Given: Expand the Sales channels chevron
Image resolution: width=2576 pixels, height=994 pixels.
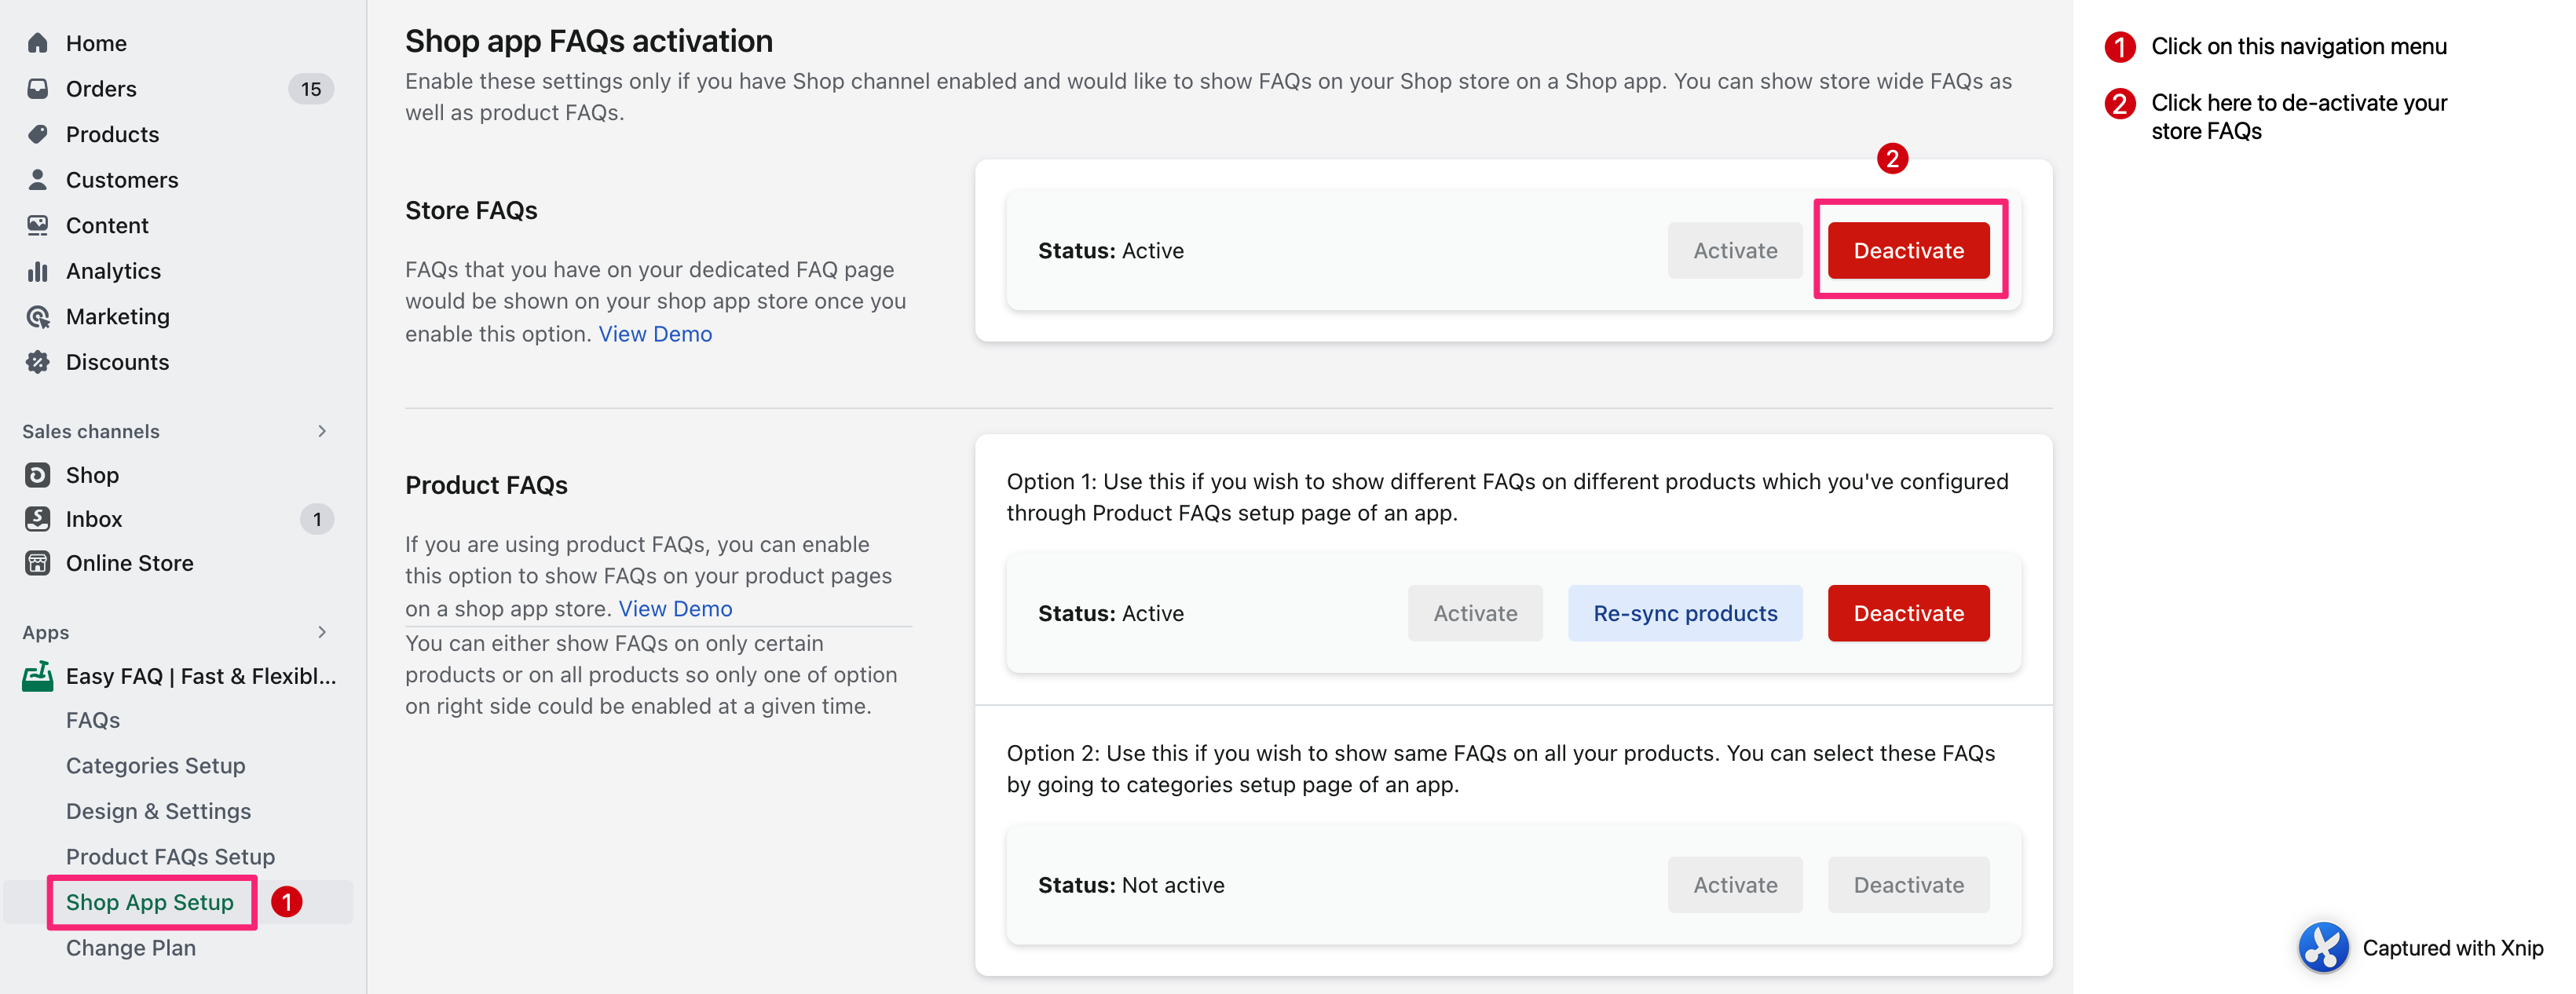Looking at the screenshot, I should [x=321, y=431].
